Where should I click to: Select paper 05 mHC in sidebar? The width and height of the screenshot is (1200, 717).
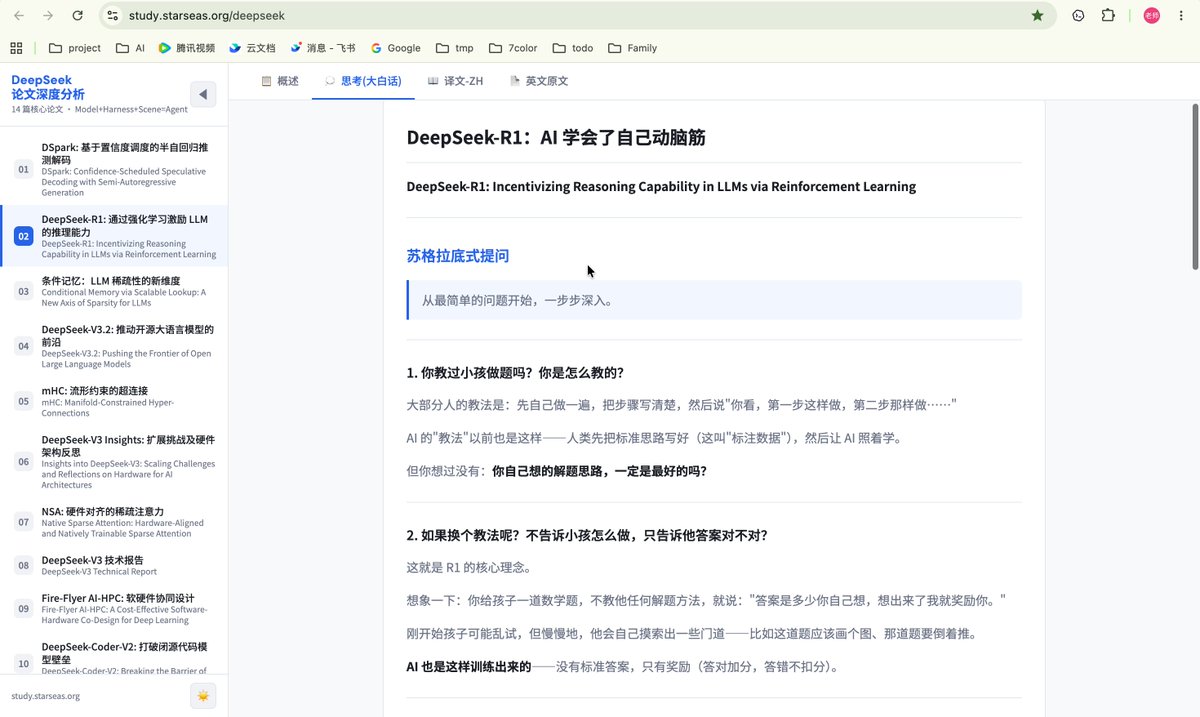pos(114,401)
